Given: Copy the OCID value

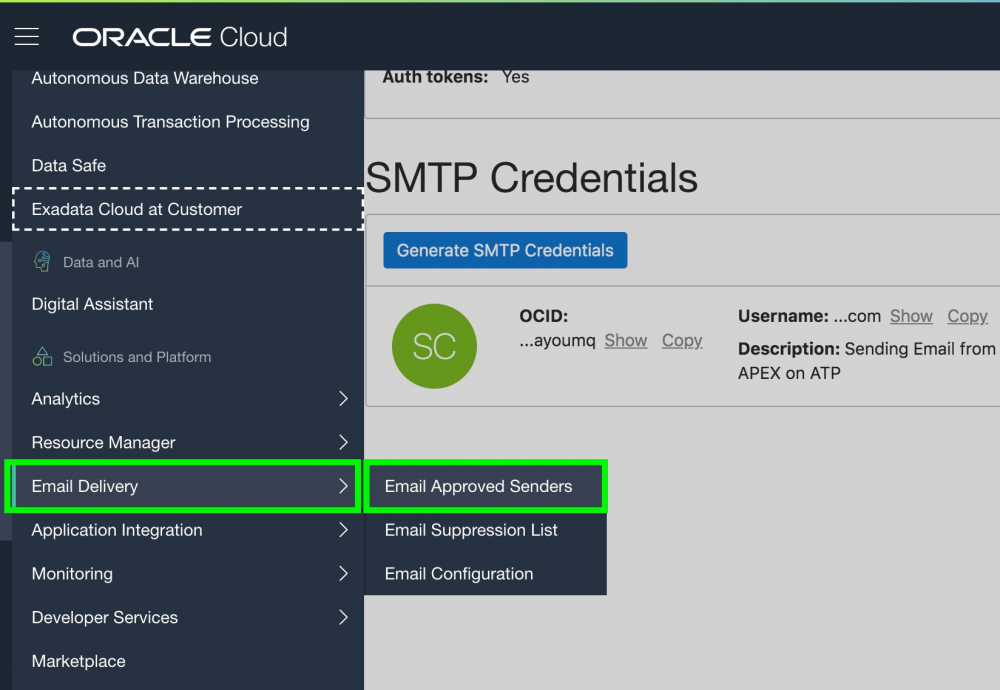Looking at the screenshot, I should click(682, 341).
